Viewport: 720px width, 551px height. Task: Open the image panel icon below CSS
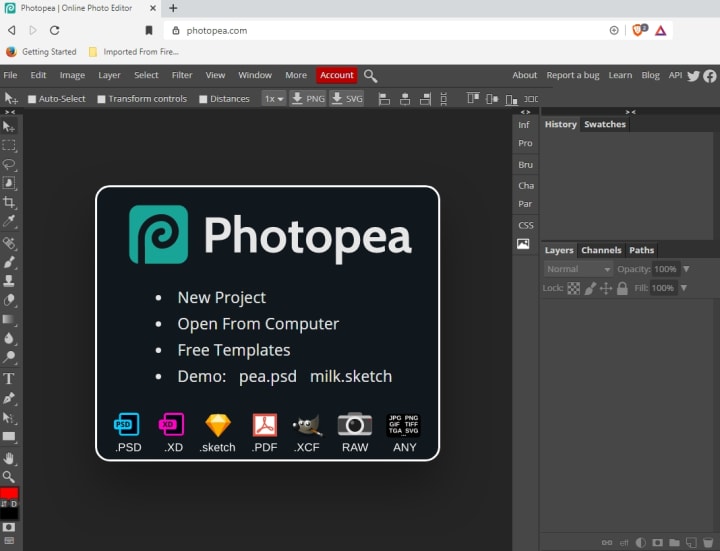(523, 244)
